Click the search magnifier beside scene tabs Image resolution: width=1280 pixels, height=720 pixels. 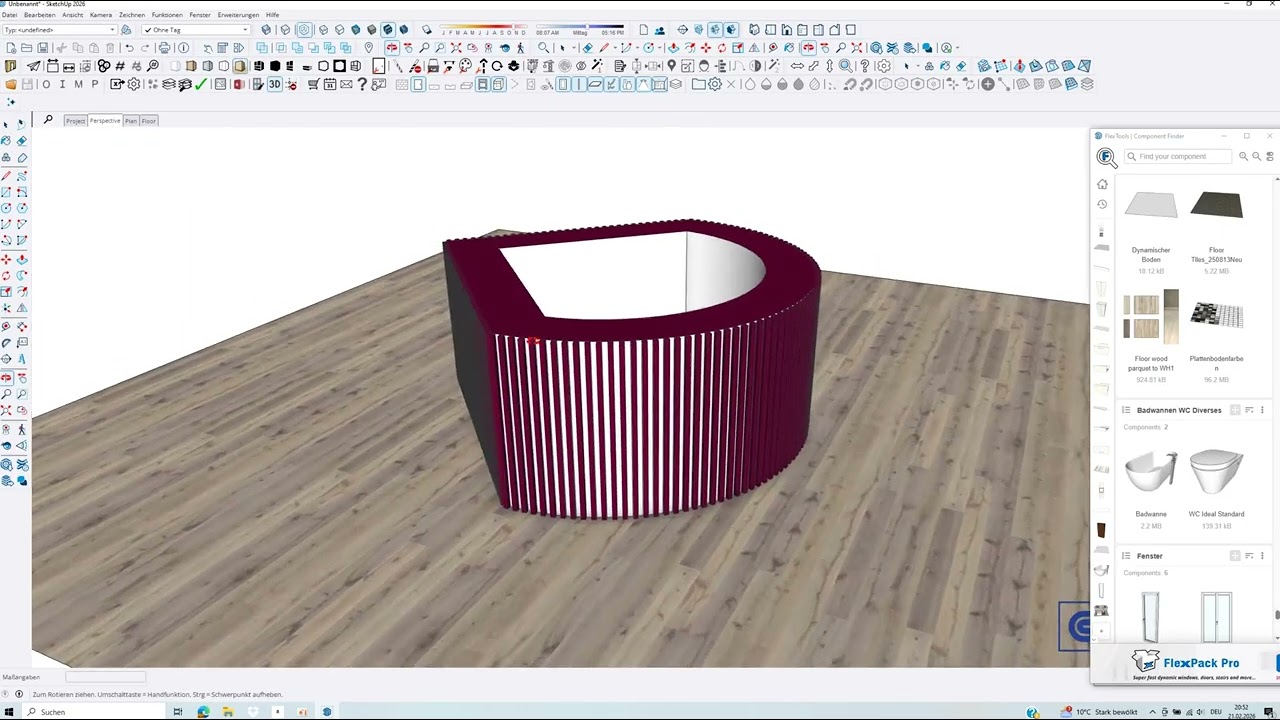[47, 120]
